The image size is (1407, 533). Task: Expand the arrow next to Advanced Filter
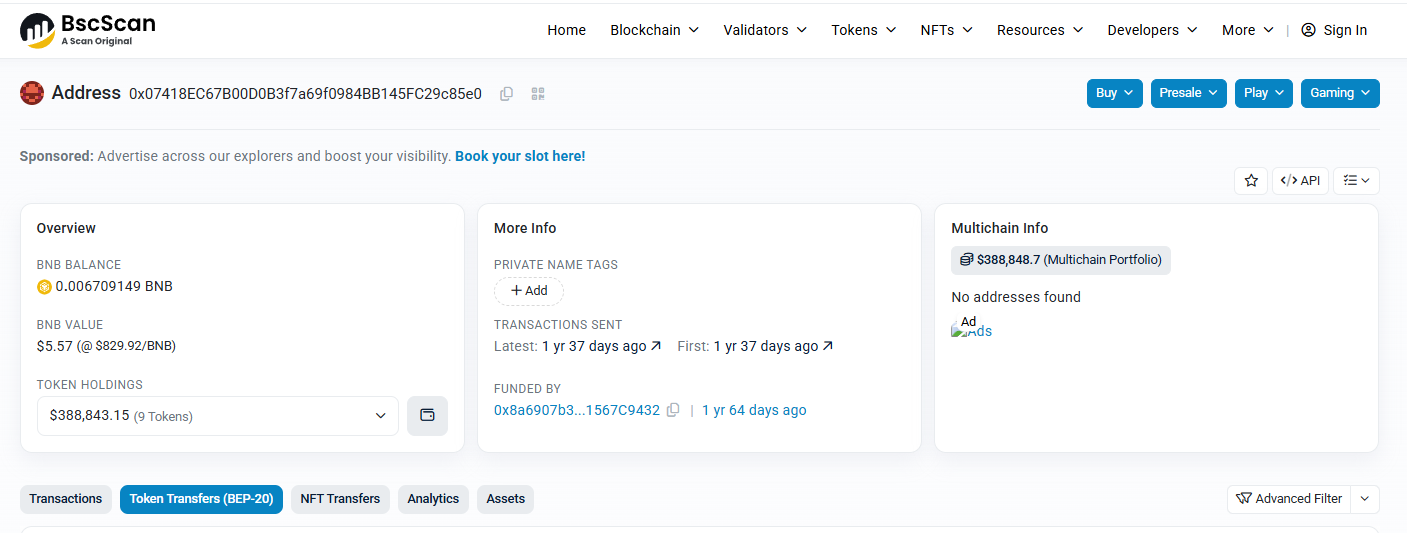pos(1365,499)
